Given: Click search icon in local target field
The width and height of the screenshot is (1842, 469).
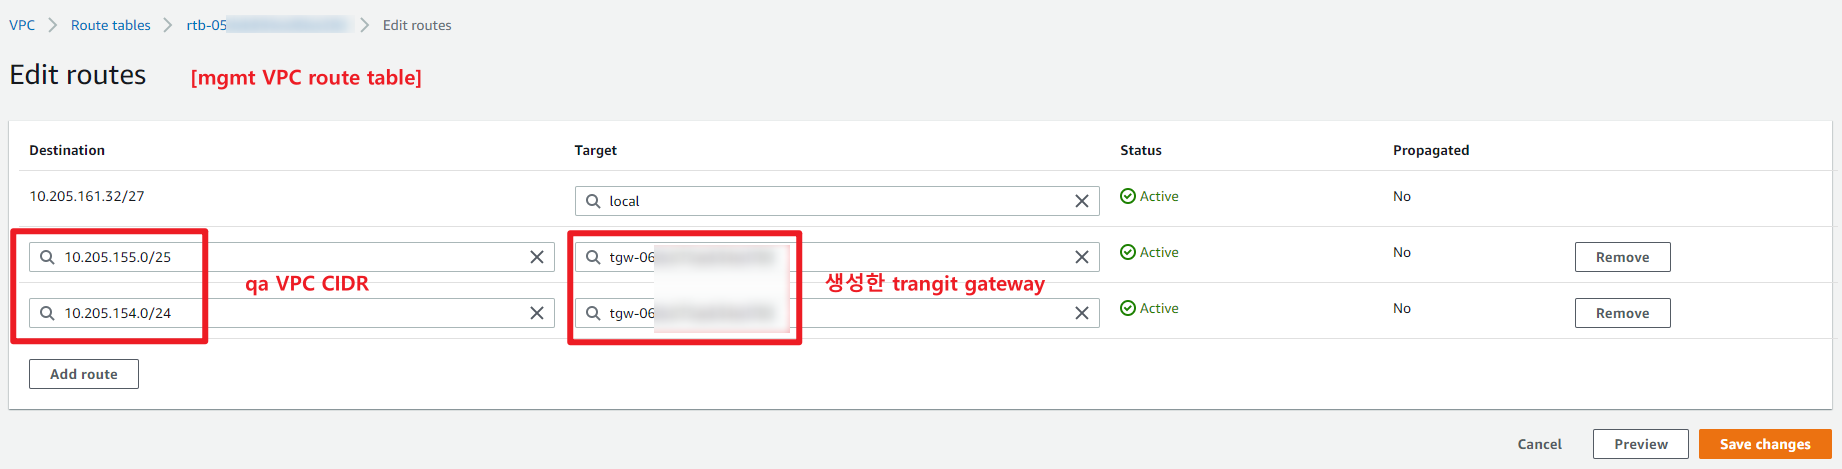Looking at the screenshot, I should point(593,201).
